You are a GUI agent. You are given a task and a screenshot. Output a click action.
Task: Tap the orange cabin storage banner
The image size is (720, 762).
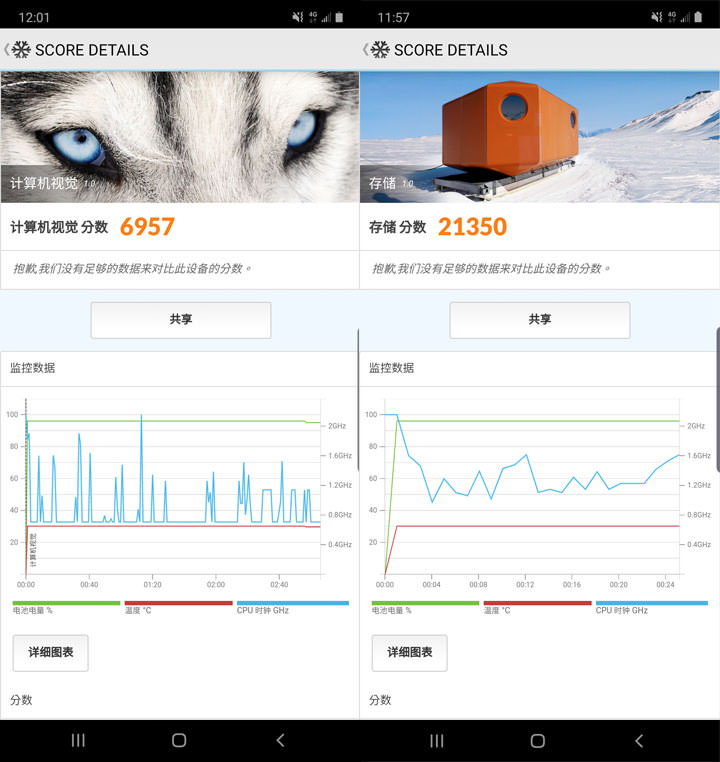click(x=540, y=135)
